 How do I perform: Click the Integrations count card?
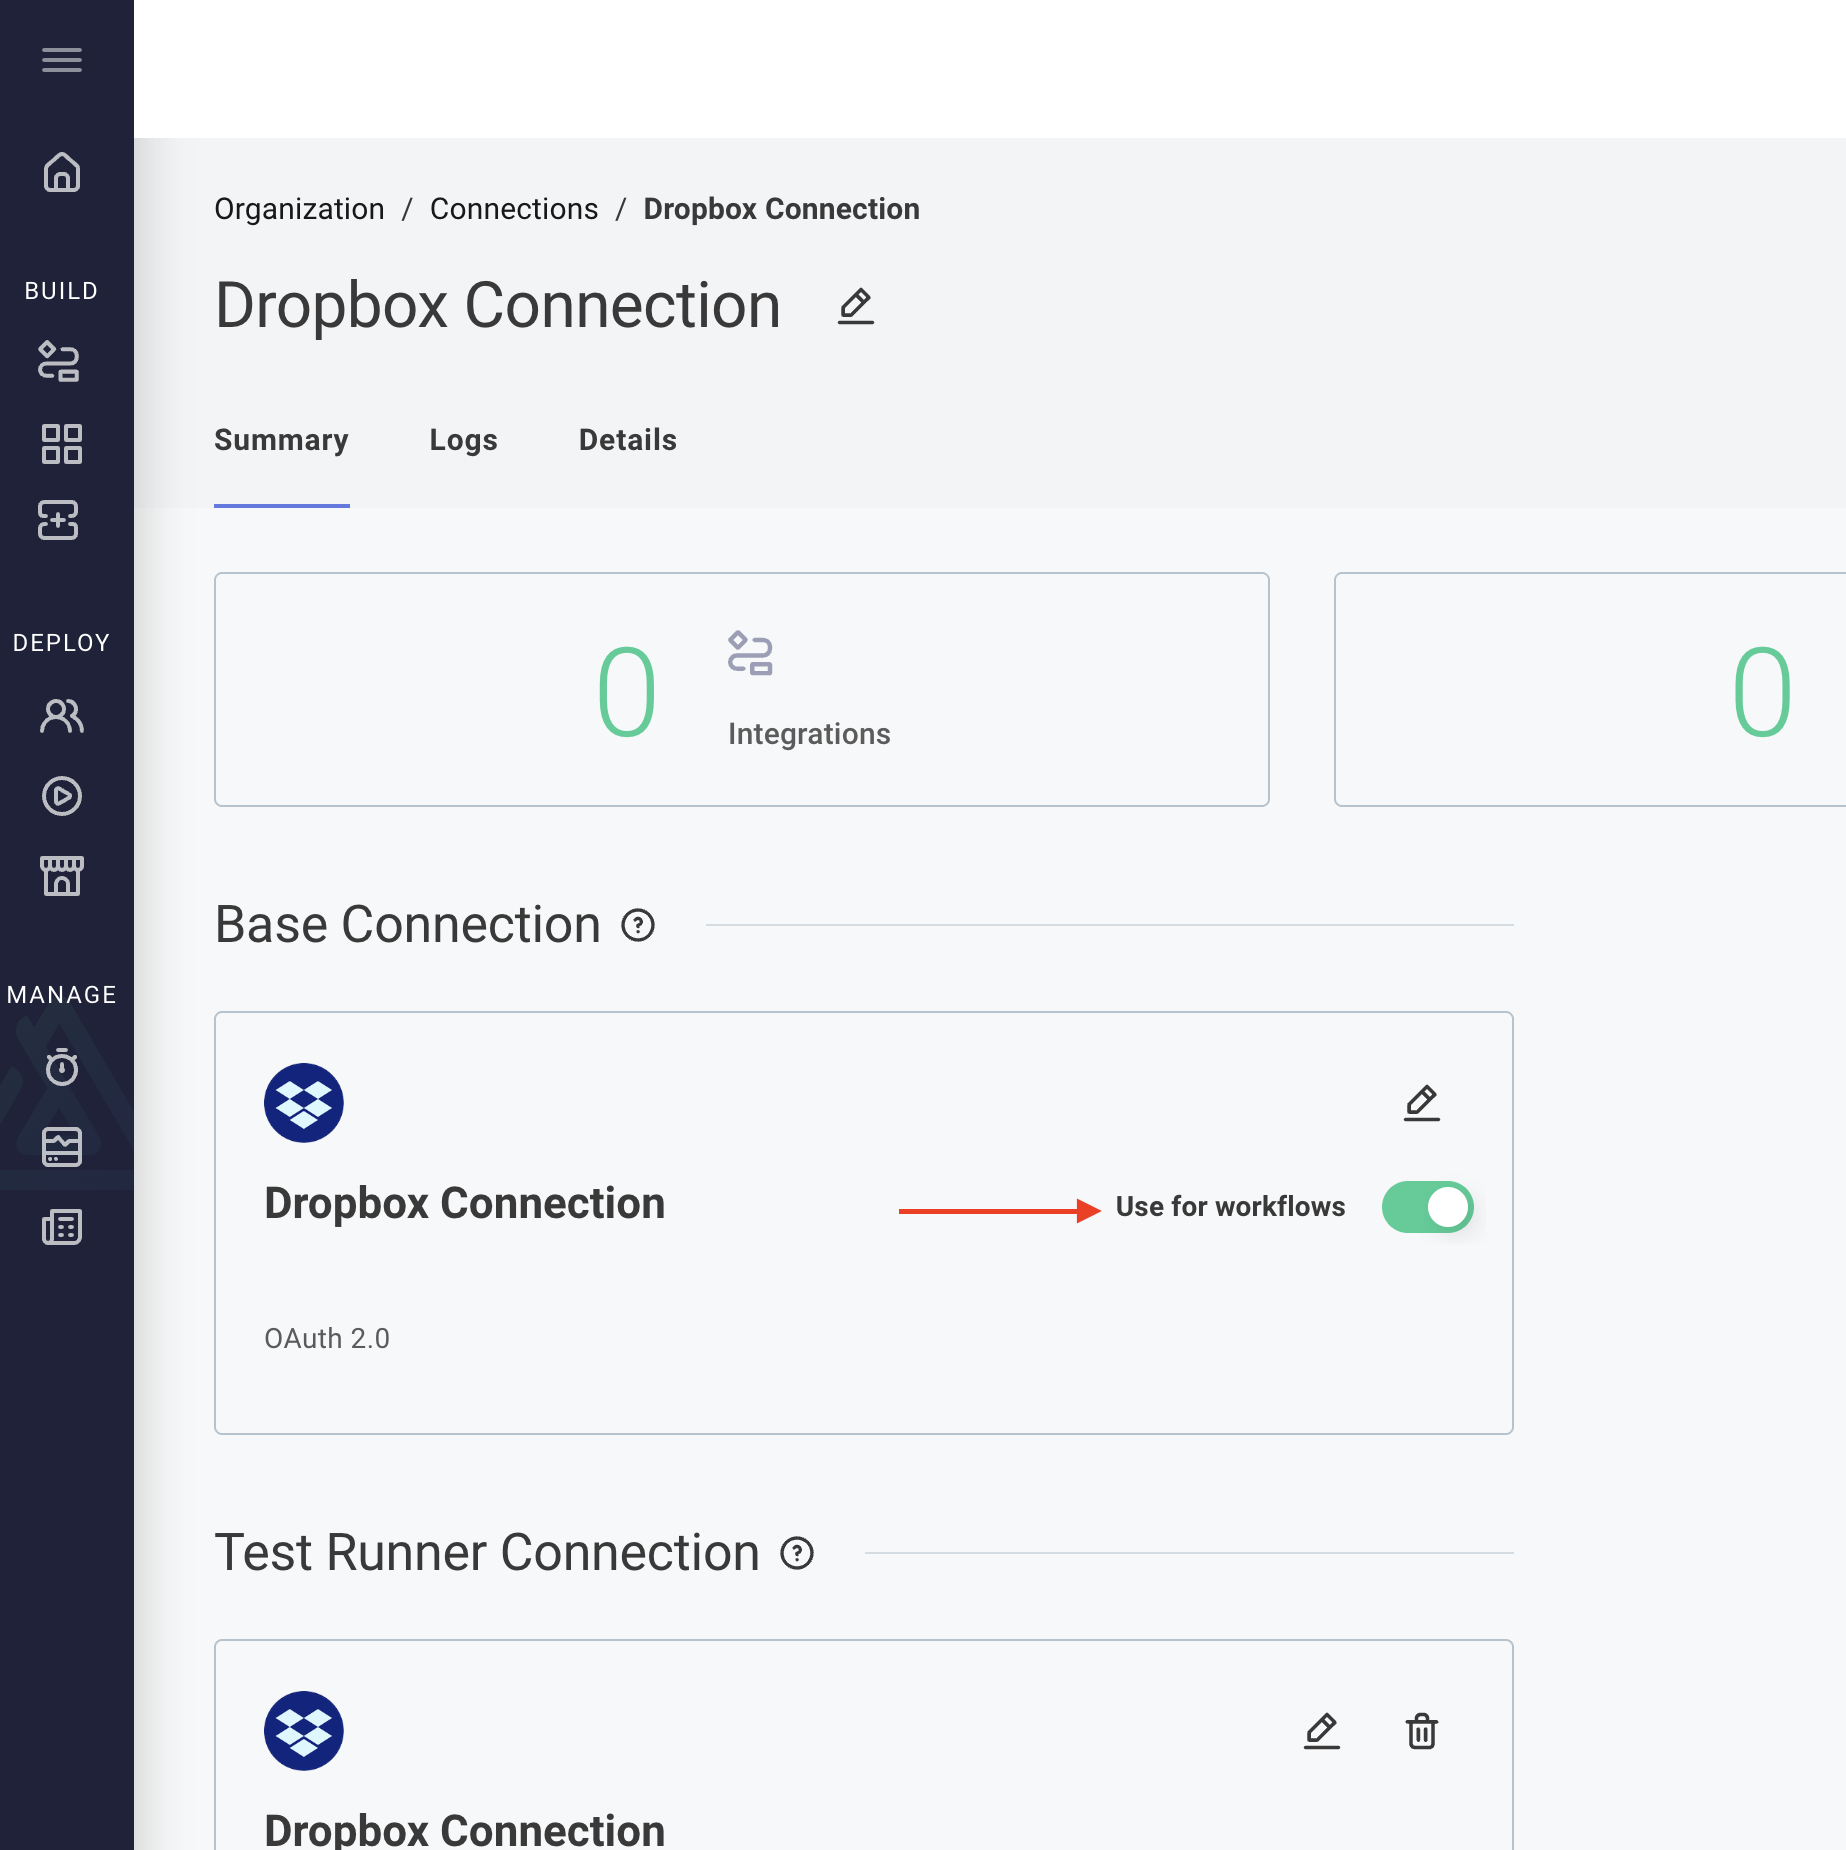[x=741, y=690]
